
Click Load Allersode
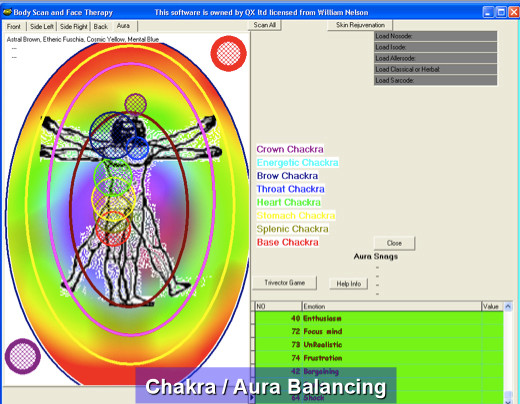(x=435, y=58)
